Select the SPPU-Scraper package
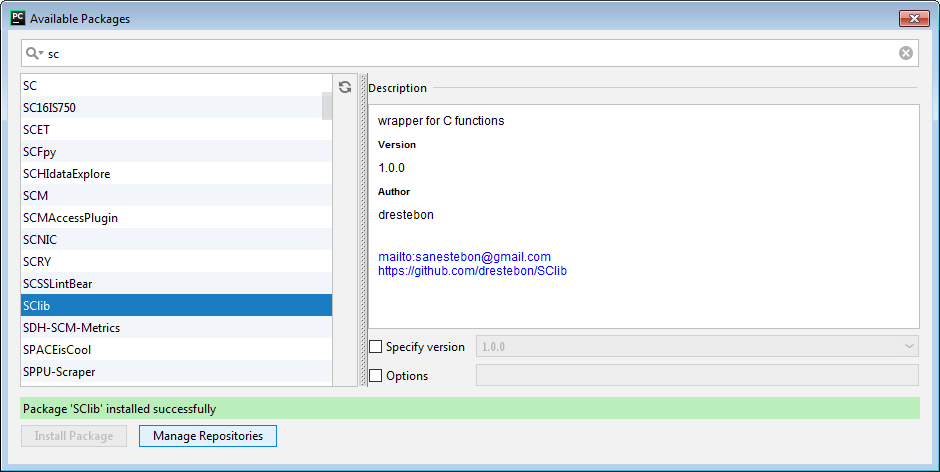Viewport: 940px width, 472px height. (x=176, y=372)
